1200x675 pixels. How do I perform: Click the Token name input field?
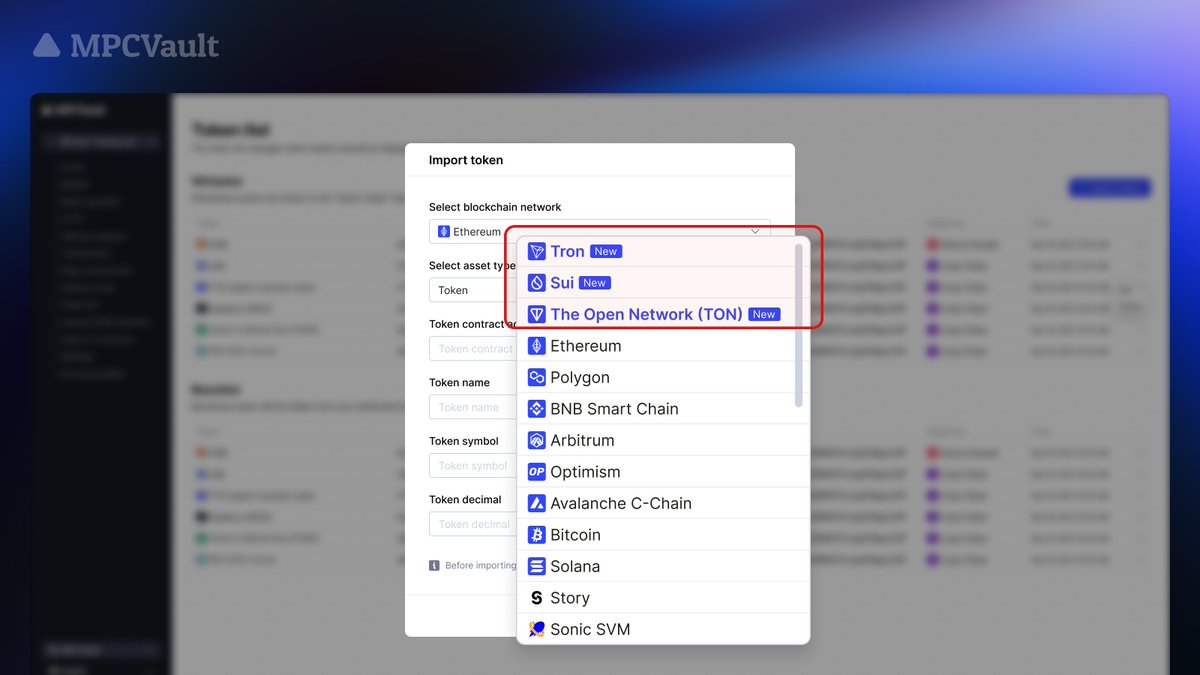pos(473,407)
